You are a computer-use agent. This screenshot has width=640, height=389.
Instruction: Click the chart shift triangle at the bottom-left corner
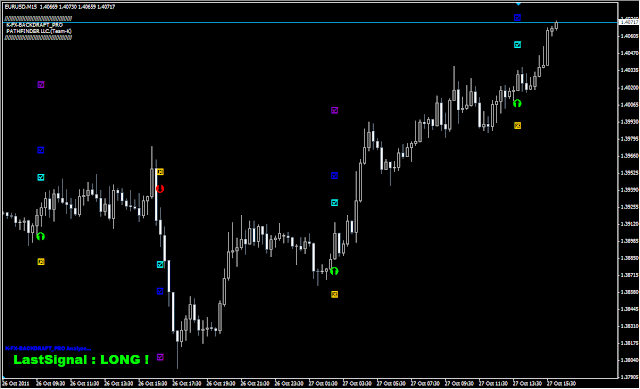(x=4, y=377)
